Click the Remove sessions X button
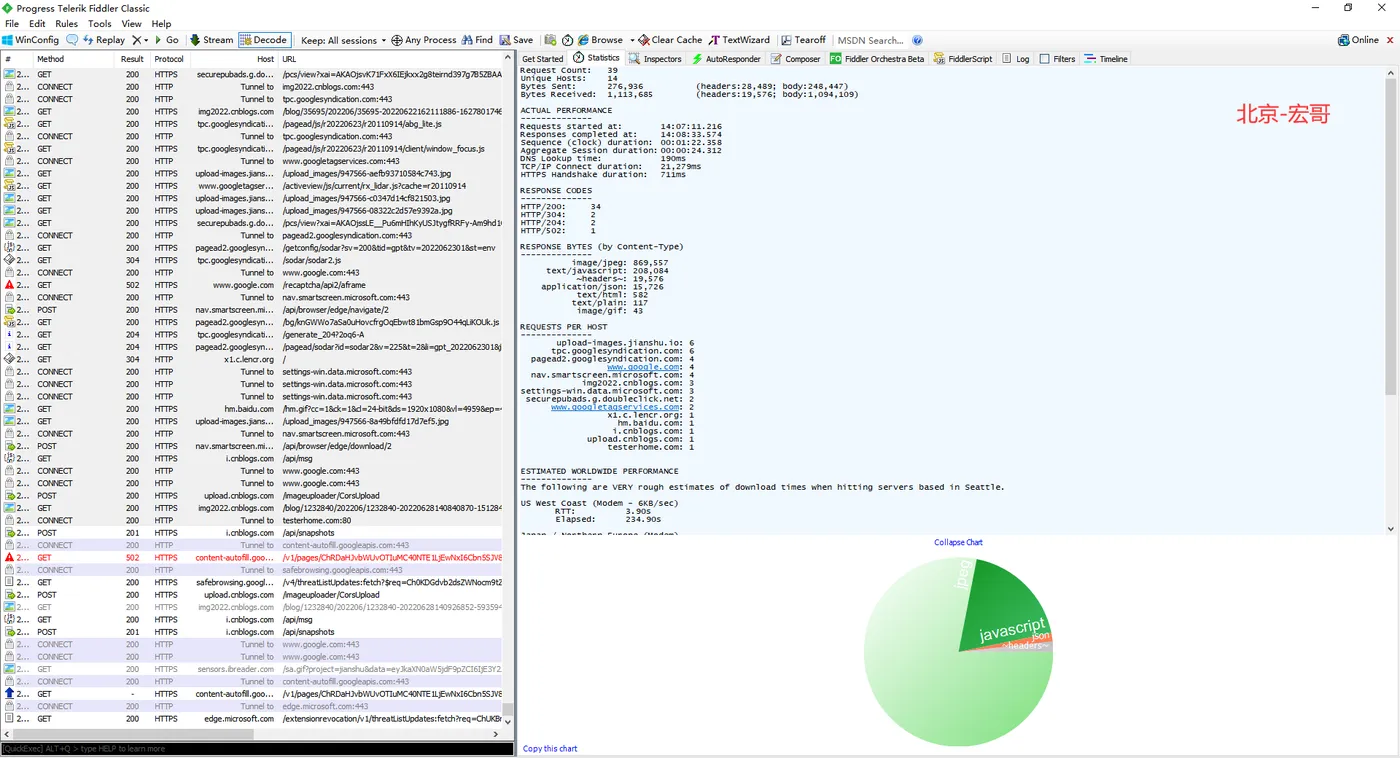The height and width of the screenshot is (758, 1400). pyautogui.click(x=137, y=40)
